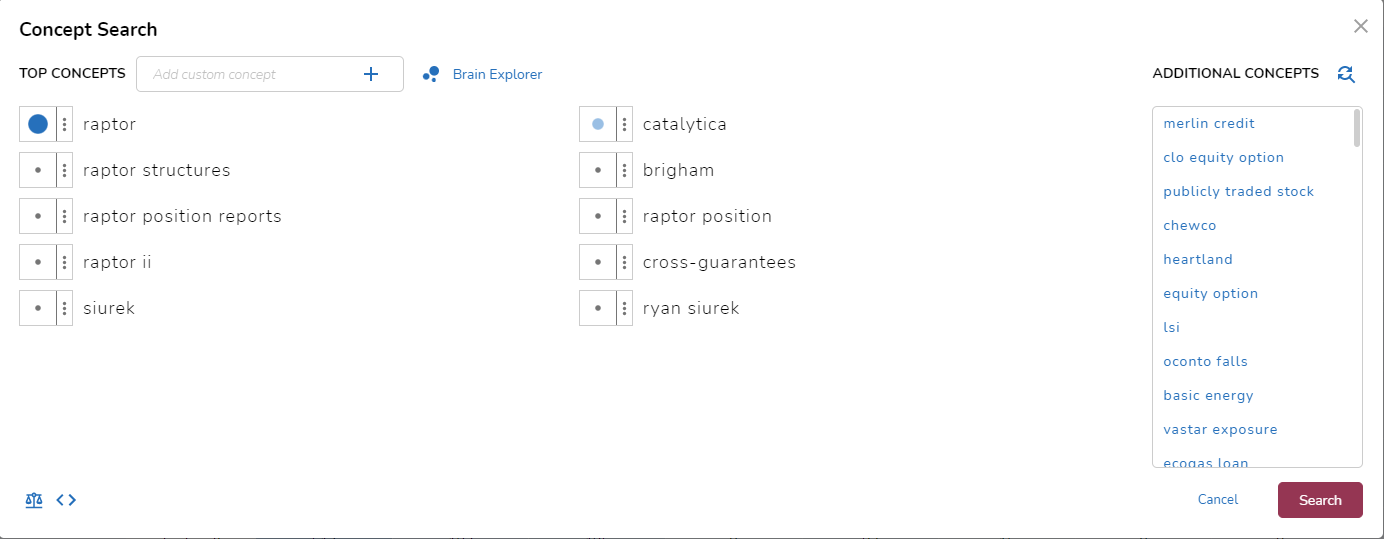Toggle weight dot for siurek
This screenshot has height=539, width=1384.
pos(38,308)
